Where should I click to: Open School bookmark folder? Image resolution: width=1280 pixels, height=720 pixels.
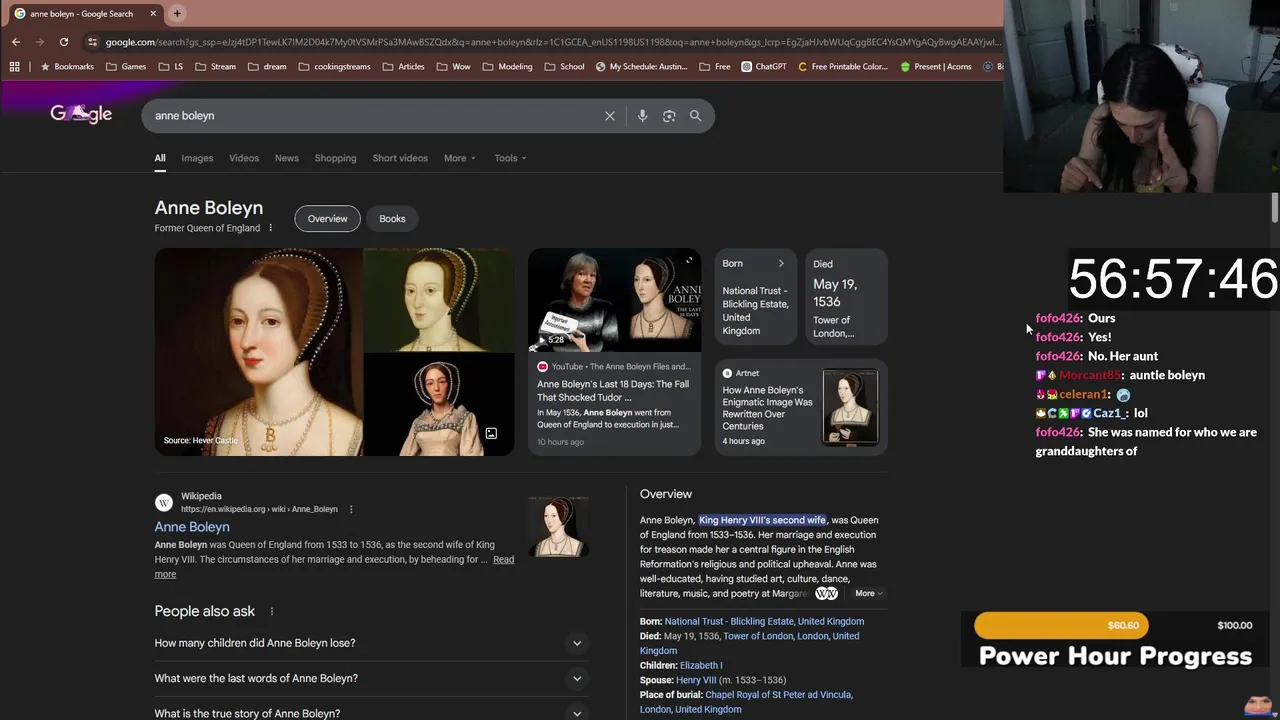coord(565,67)
